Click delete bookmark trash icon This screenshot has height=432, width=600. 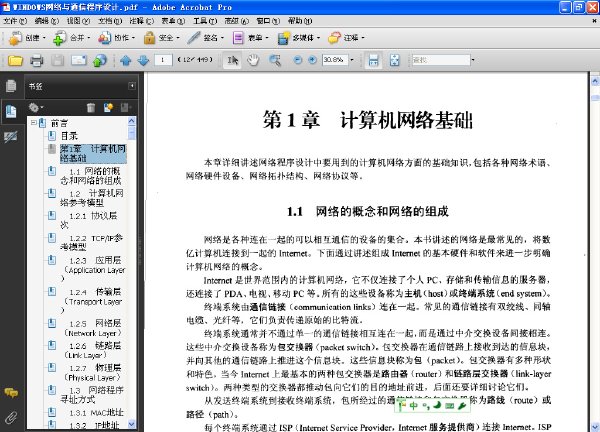click(x=91, y=108)
